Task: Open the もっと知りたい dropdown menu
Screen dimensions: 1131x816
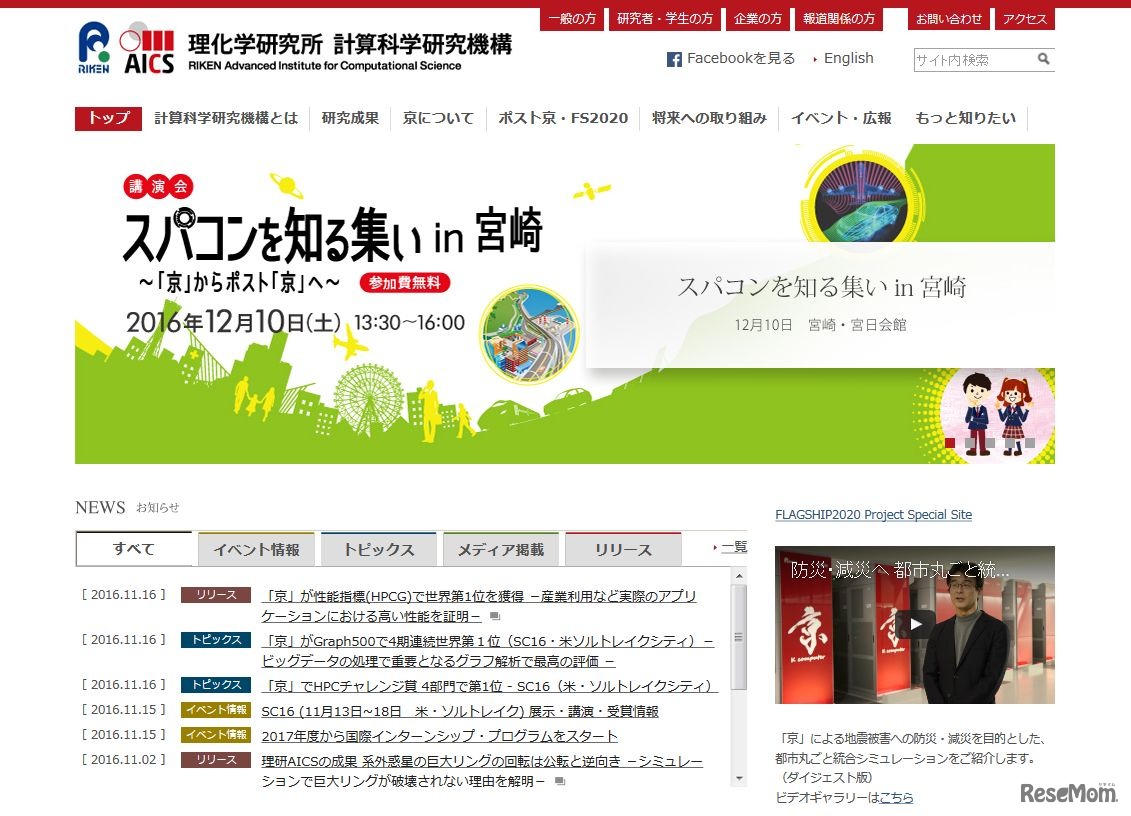Action: point(965,118)
